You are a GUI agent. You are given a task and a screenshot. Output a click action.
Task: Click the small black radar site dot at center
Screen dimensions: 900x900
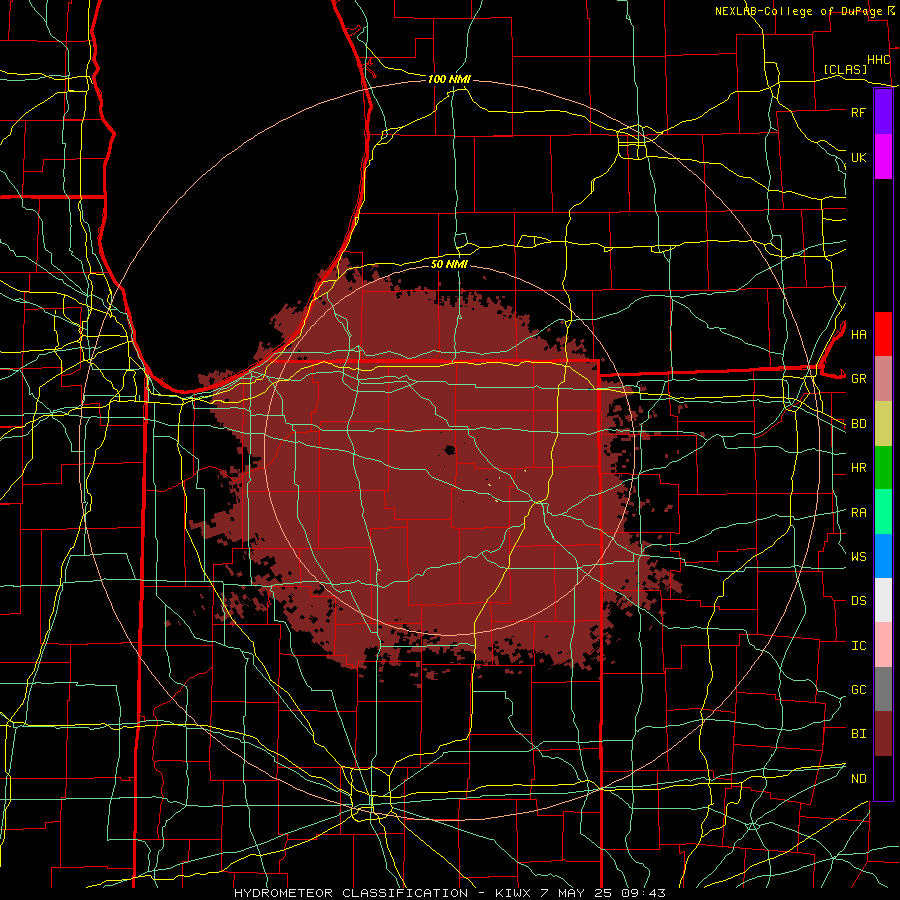(x=449, y=449)
